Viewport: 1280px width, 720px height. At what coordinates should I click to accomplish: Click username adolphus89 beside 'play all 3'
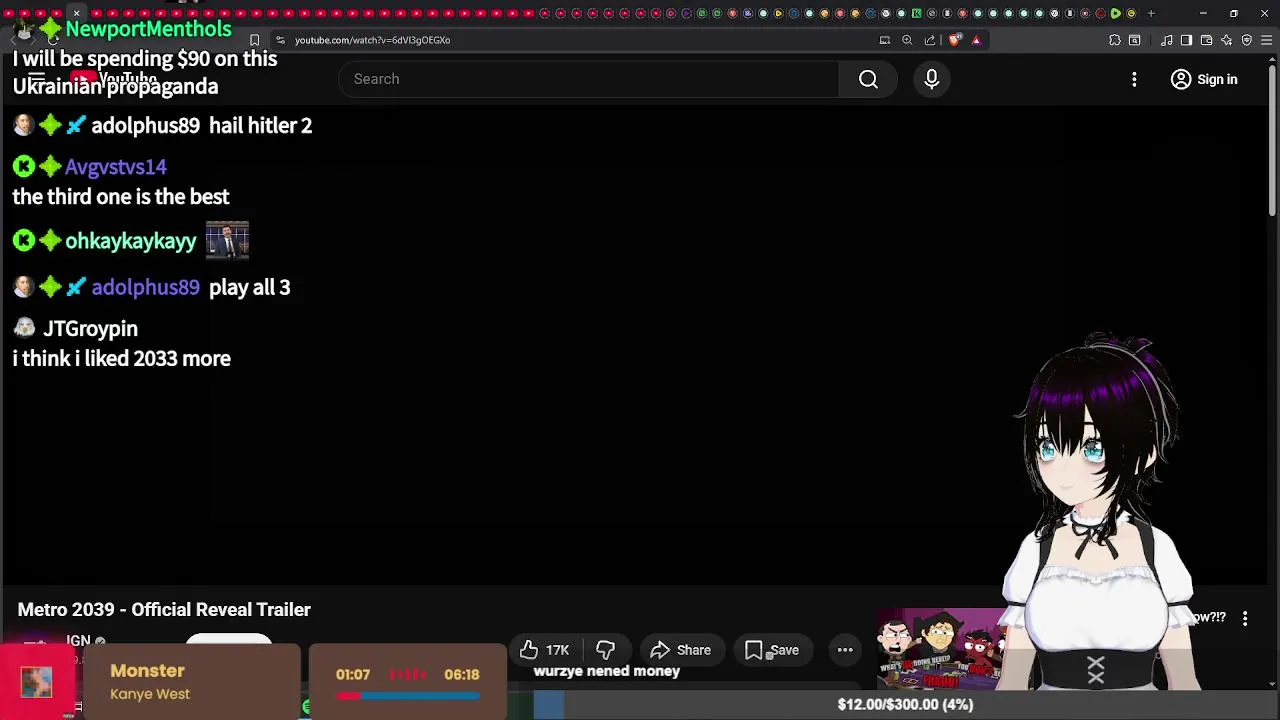145,287
